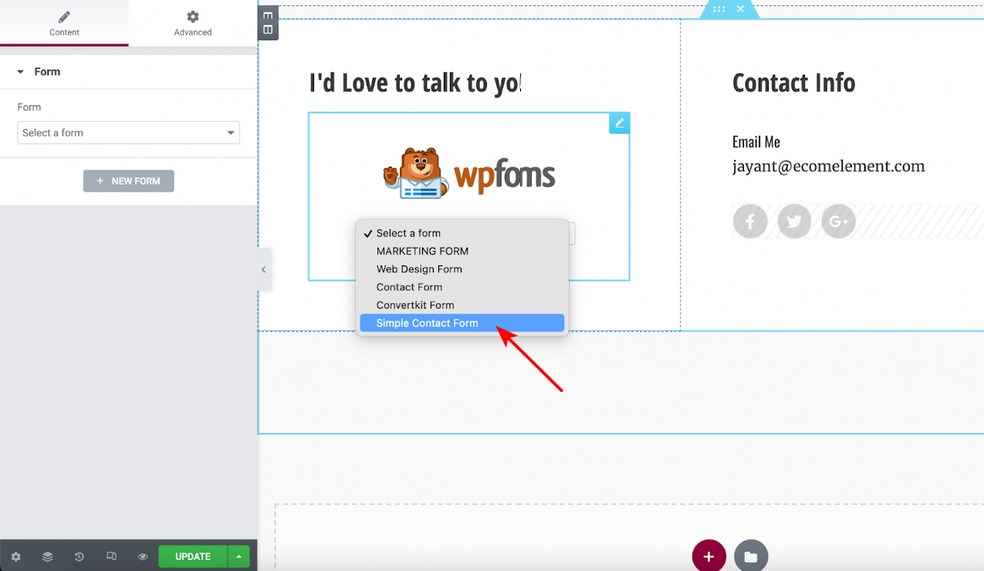
Task: Open Elementor settings gear in bottom bar
Action: pos(16,557)
